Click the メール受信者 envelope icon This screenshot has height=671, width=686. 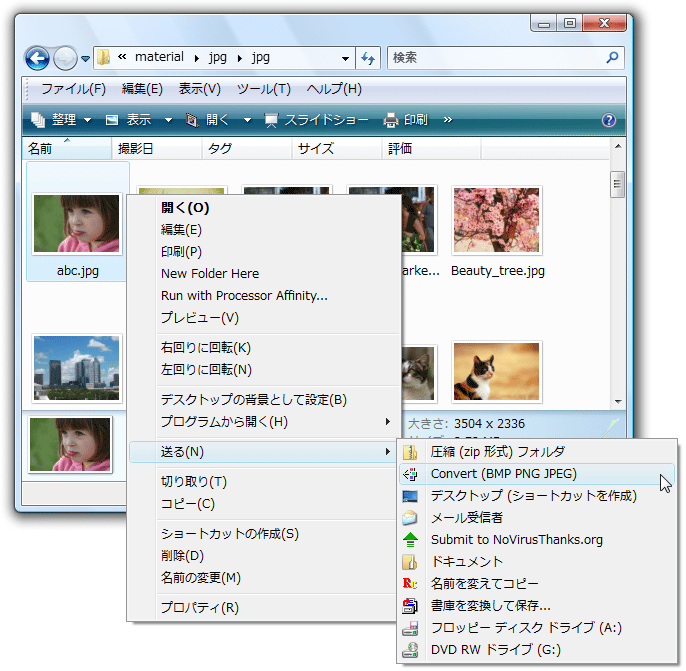tap(410, 518)
